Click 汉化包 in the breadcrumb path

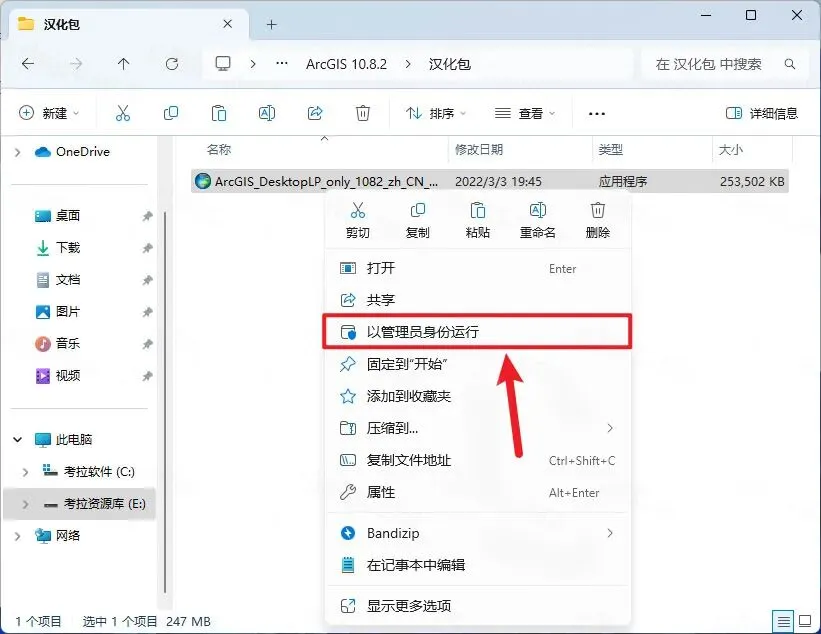[x=449, y=64]
